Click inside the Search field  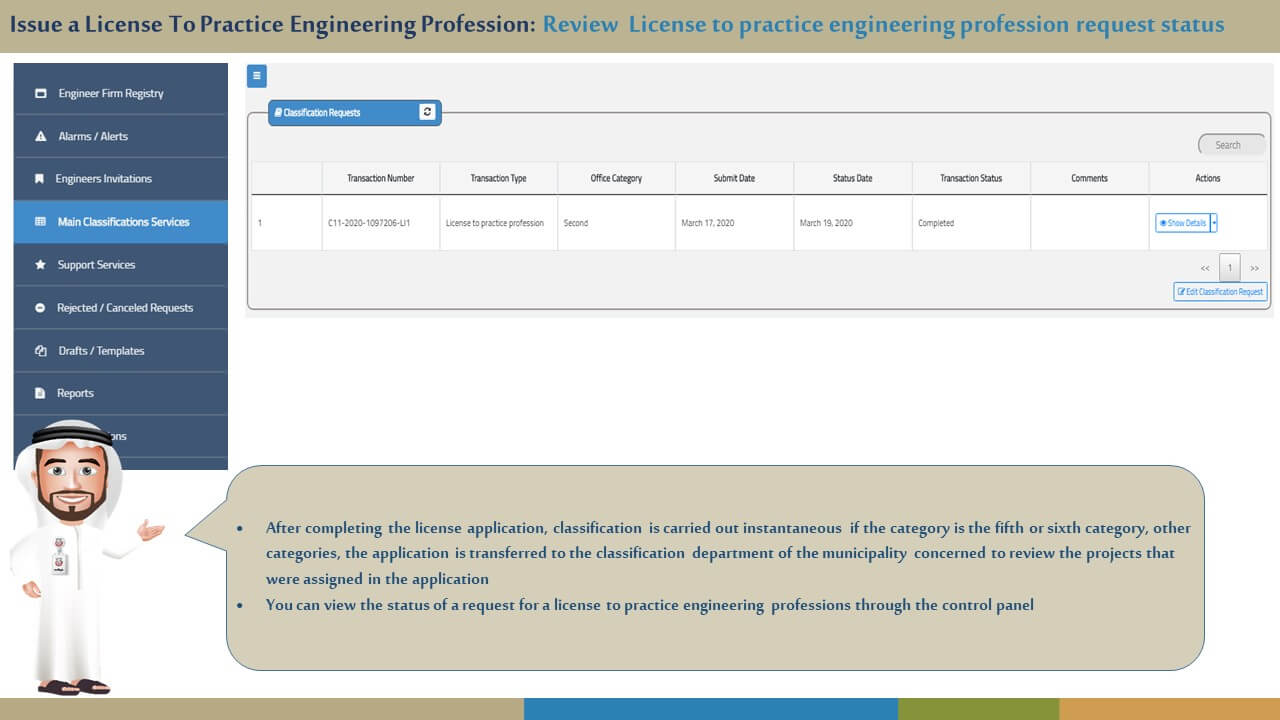(1232, 145)
